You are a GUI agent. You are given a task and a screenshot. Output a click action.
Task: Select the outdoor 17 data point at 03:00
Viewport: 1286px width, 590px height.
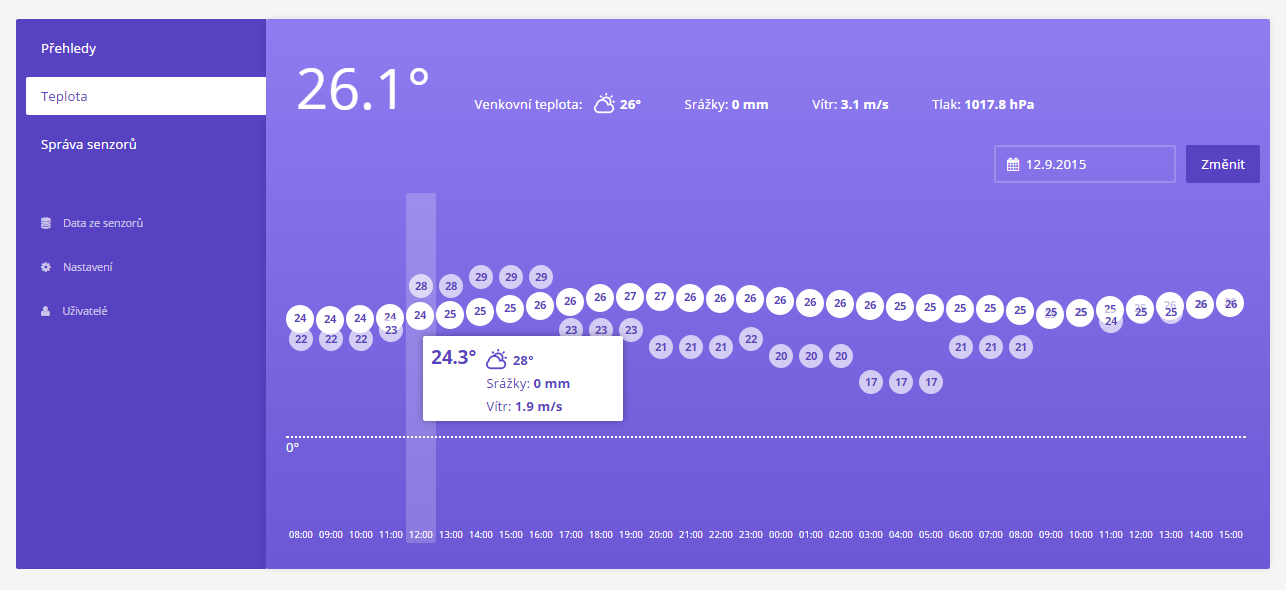[871, 382]
